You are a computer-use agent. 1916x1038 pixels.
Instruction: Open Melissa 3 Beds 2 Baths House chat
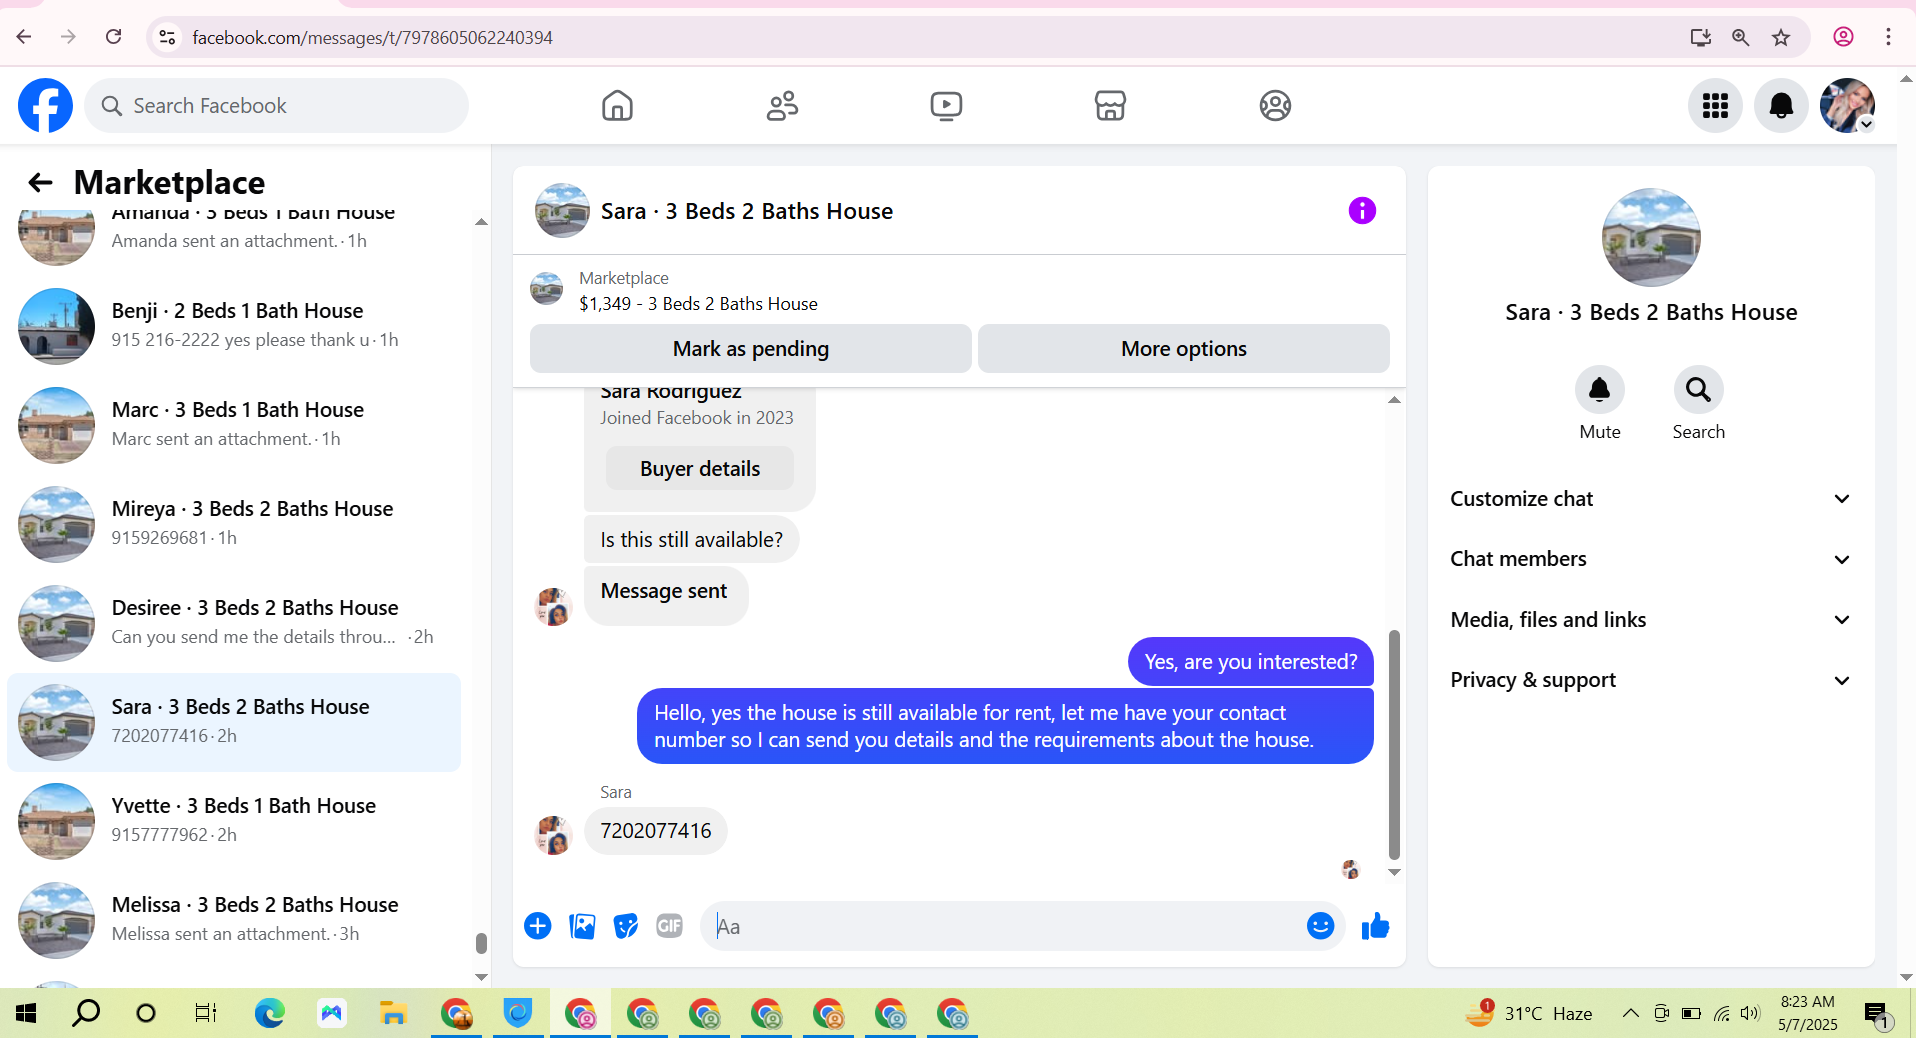(234, 919)
